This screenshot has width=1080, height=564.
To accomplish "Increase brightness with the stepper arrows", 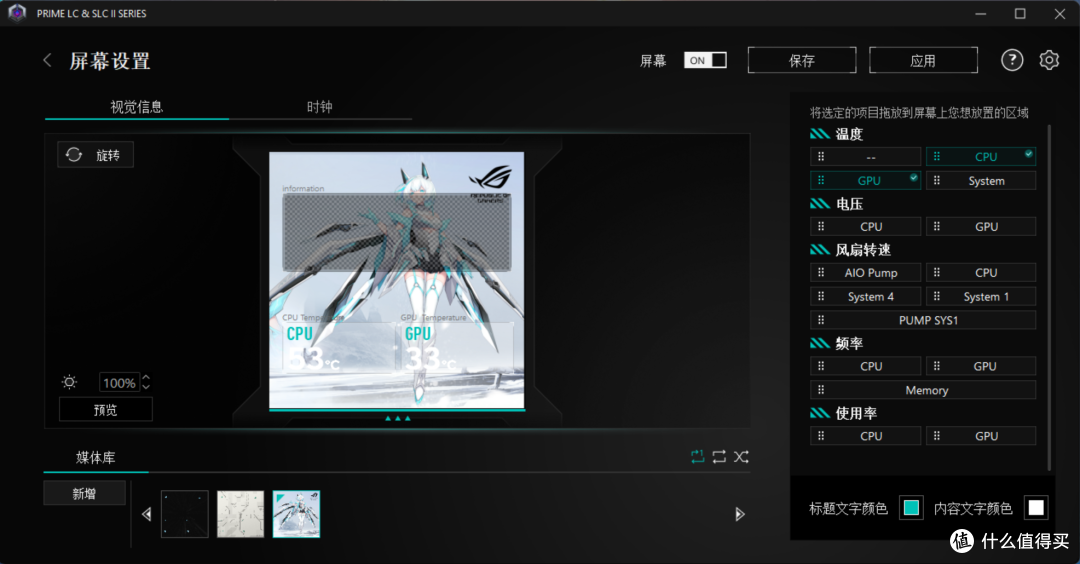I will point(146,378).
